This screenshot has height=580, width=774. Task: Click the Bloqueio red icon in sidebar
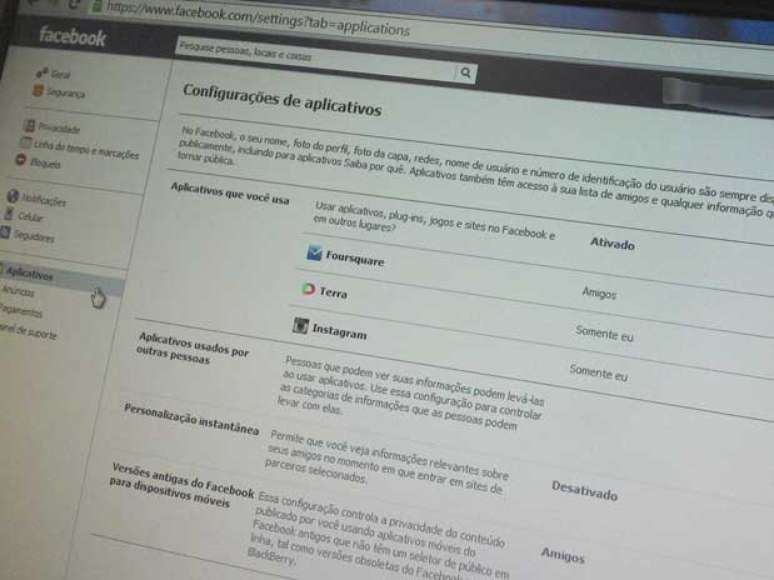(x=20, y=159)
